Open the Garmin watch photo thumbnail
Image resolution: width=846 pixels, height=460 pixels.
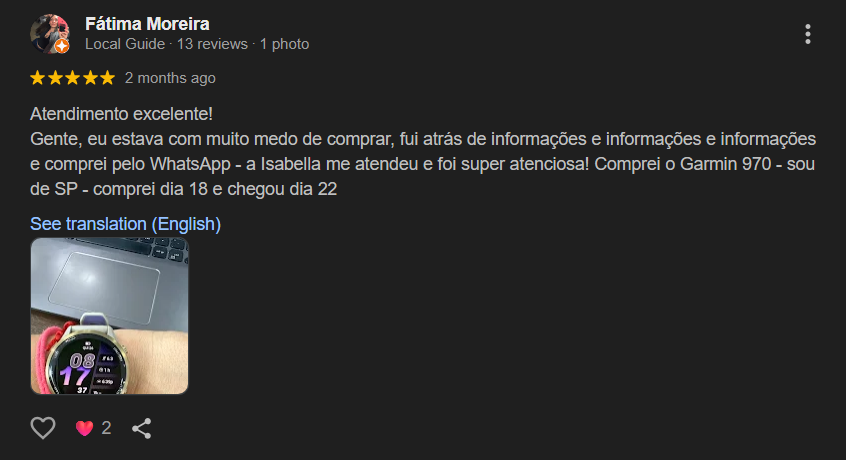click(109, 316)
